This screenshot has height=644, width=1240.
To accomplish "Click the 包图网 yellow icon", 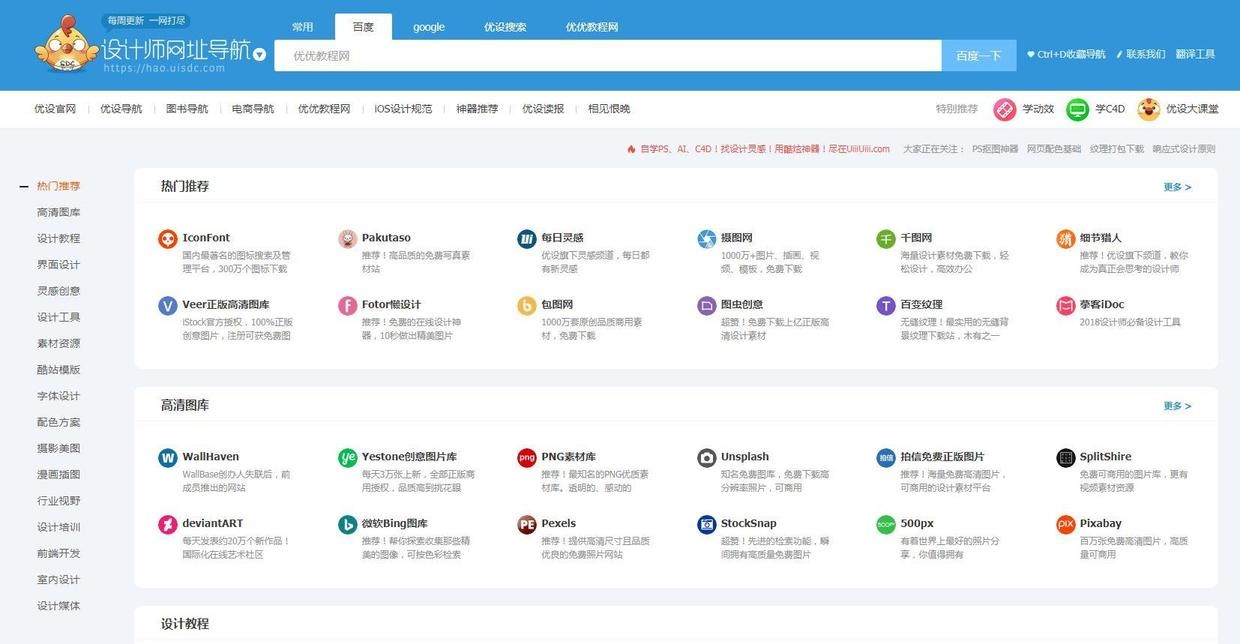I will point(527,306).
